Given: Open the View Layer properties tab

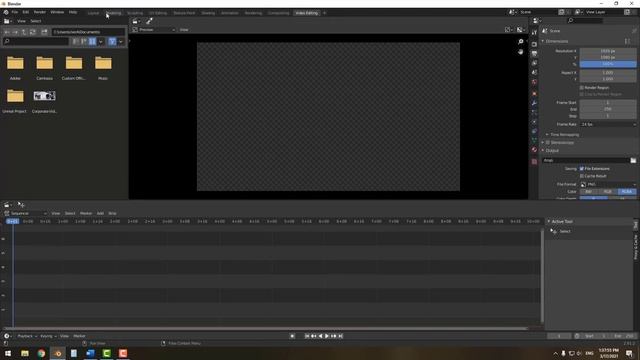Looking at the screenshot, I should pos(534,63).
